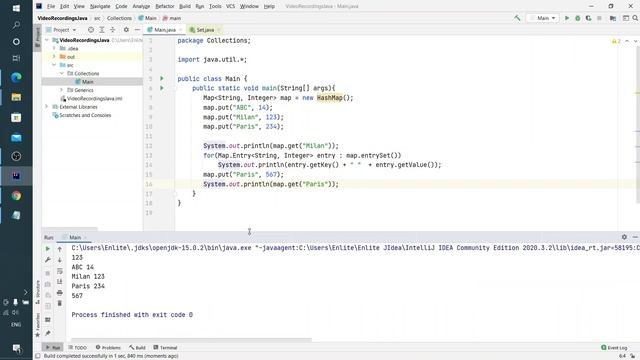Pin the Run tab
This screenshot has width=640, height=360.
[48, 333]
